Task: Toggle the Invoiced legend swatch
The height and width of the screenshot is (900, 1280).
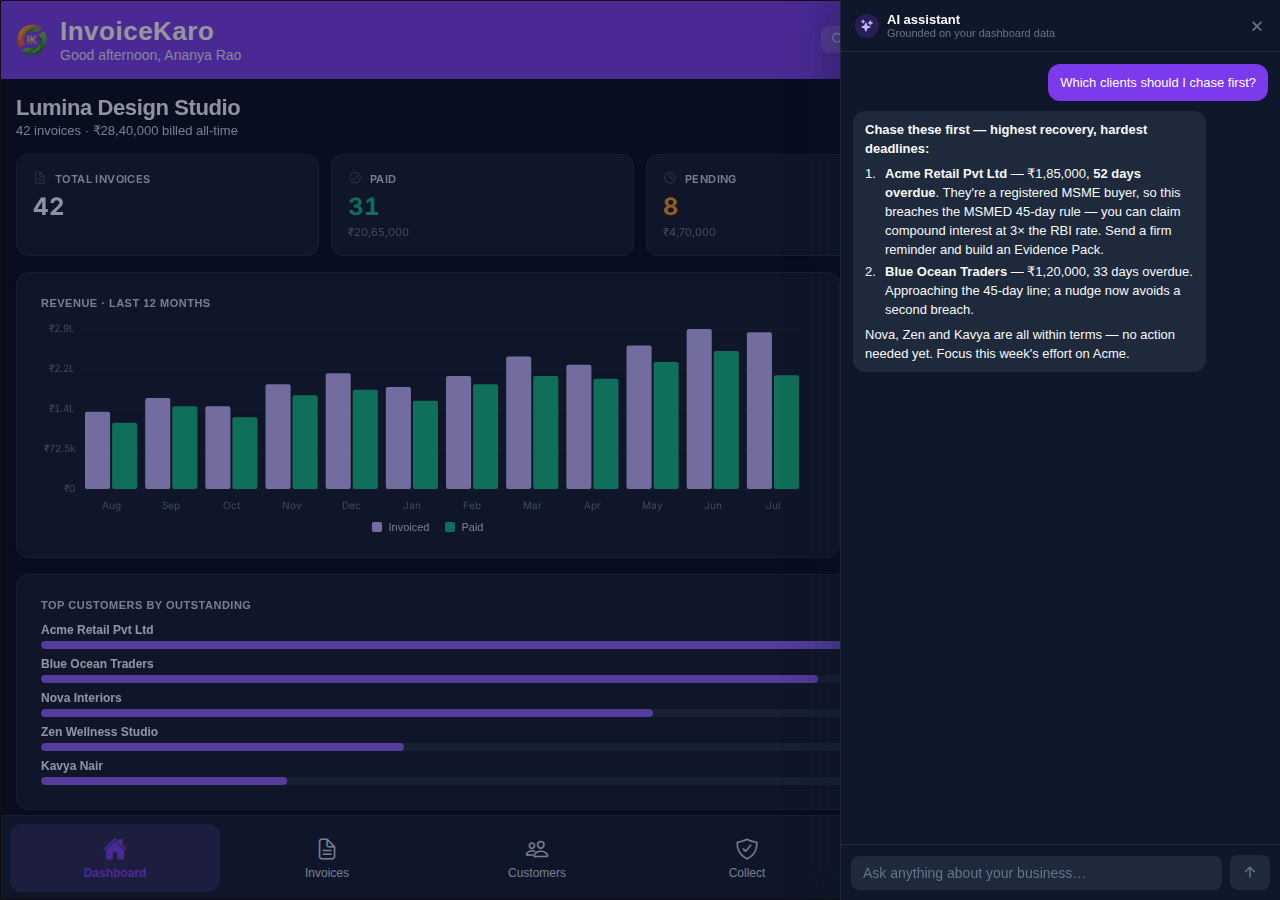Action: click(x=377, y=527)
